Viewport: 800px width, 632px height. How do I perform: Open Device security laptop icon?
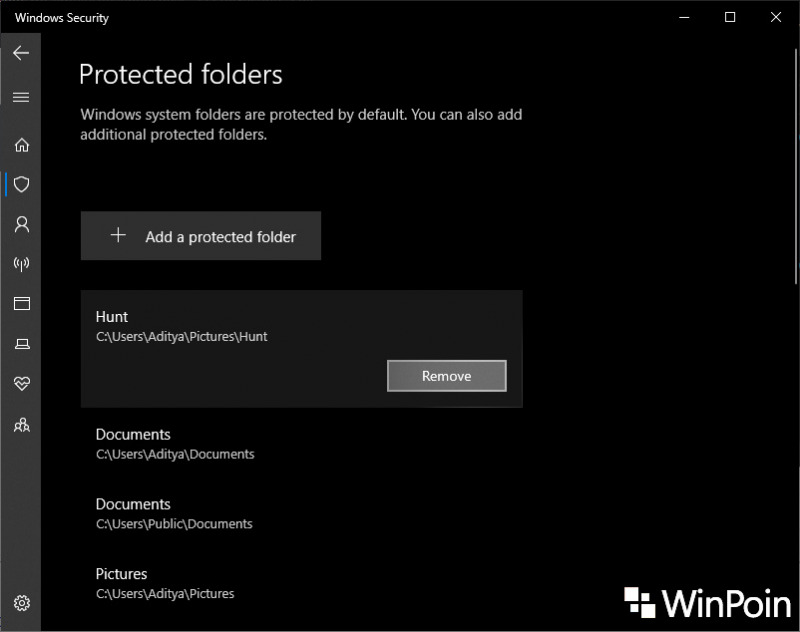pos(21,344)
